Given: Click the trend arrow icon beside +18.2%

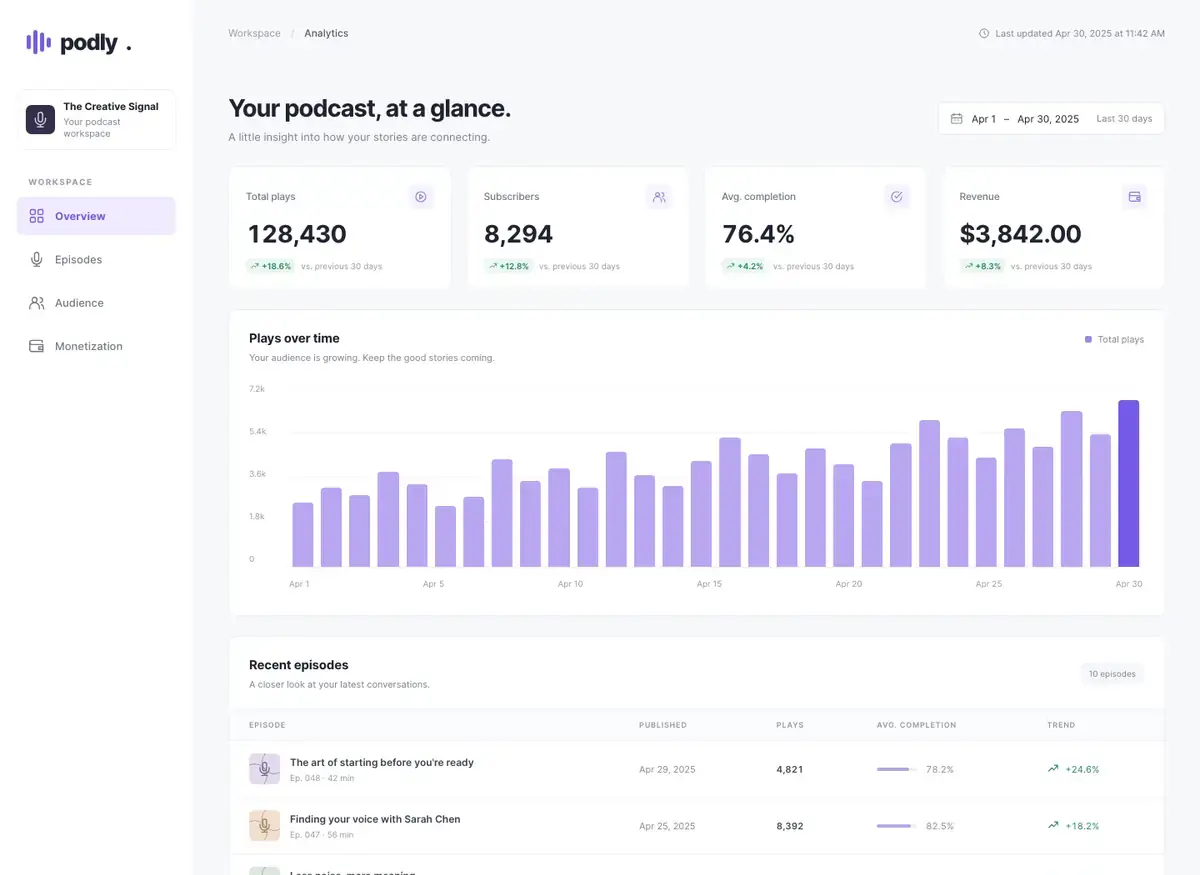Looking at the screenshot, I should pyautogui.click(x=1053, y=826).
